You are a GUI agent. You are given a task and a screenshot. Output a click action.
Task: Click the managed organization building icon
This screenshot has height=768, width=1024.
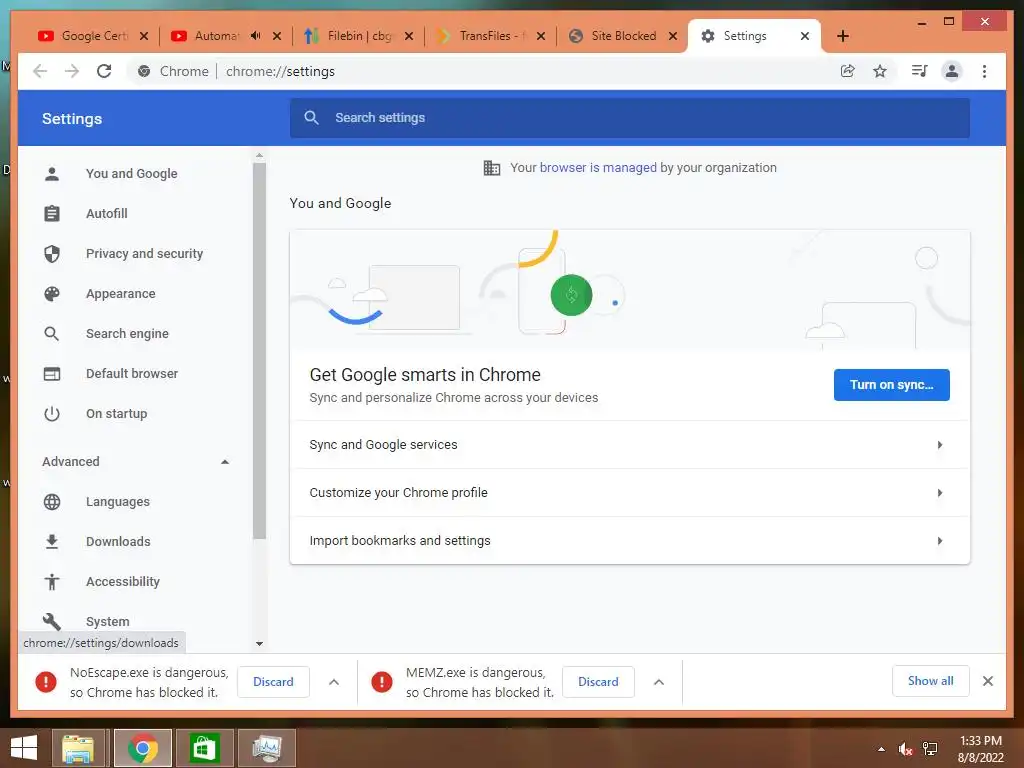[x=492, y=168]
